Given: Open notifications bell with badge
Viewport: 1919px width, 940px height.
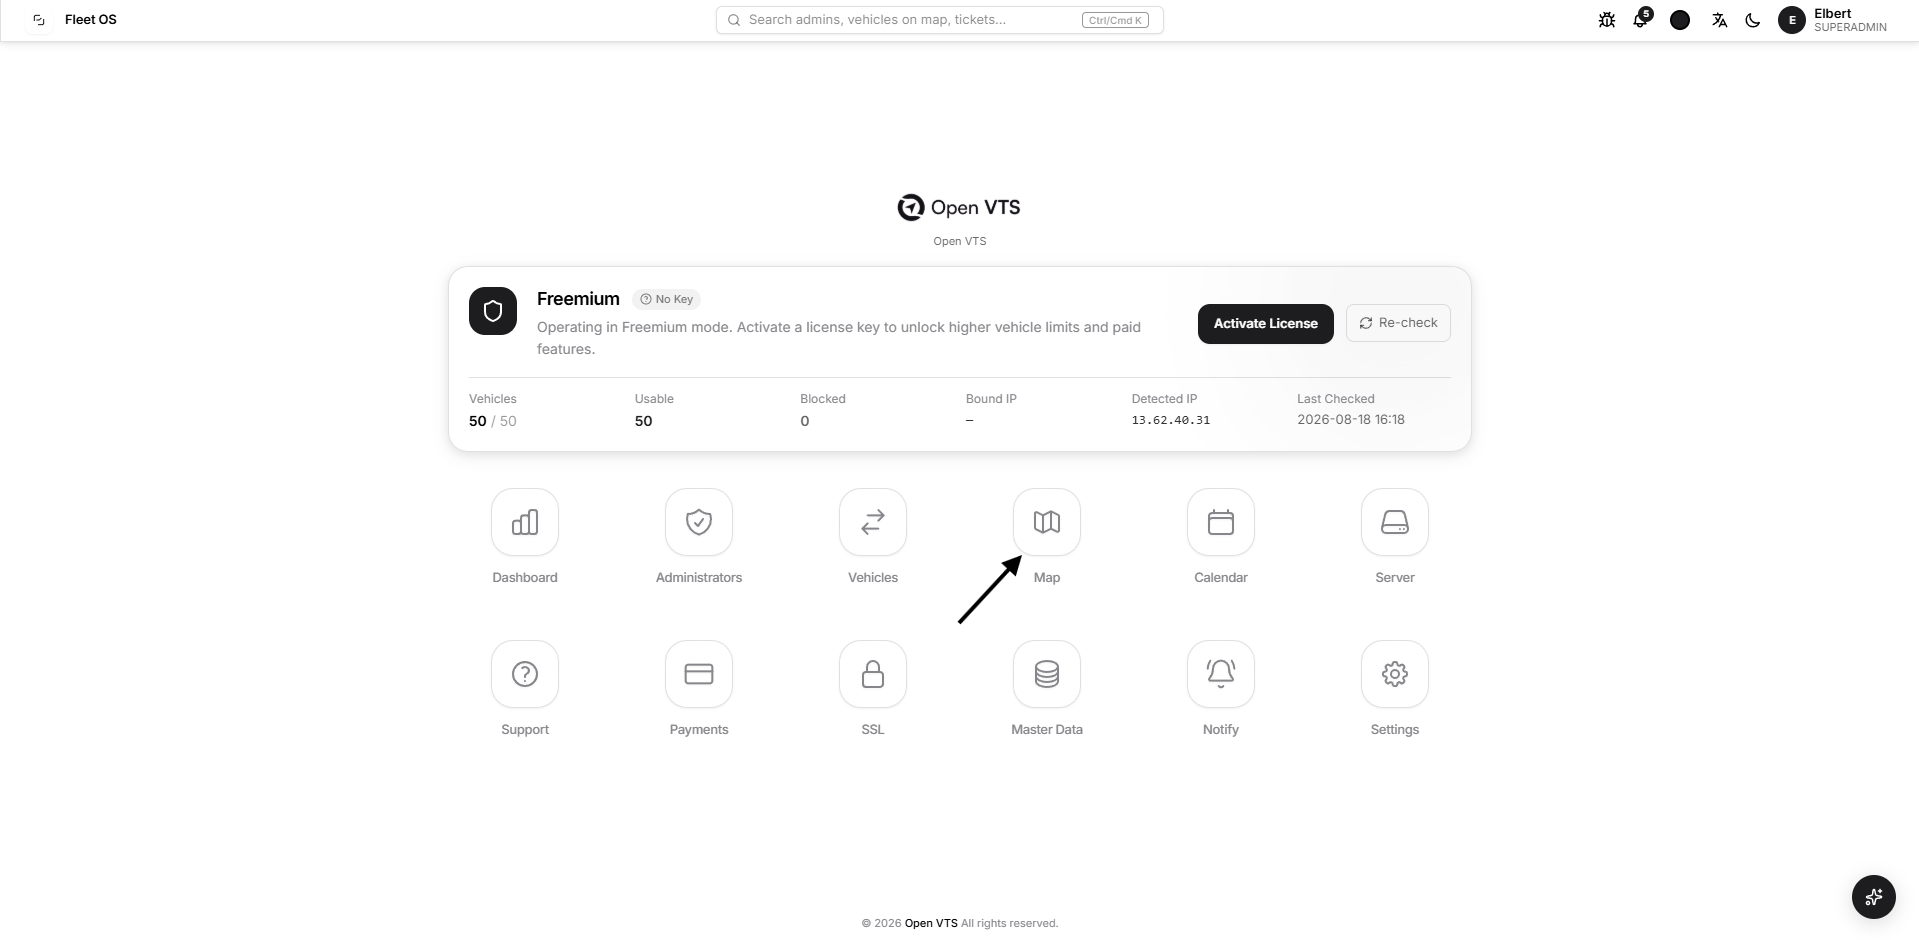Looking at the screenshot, I should 1641,19.
